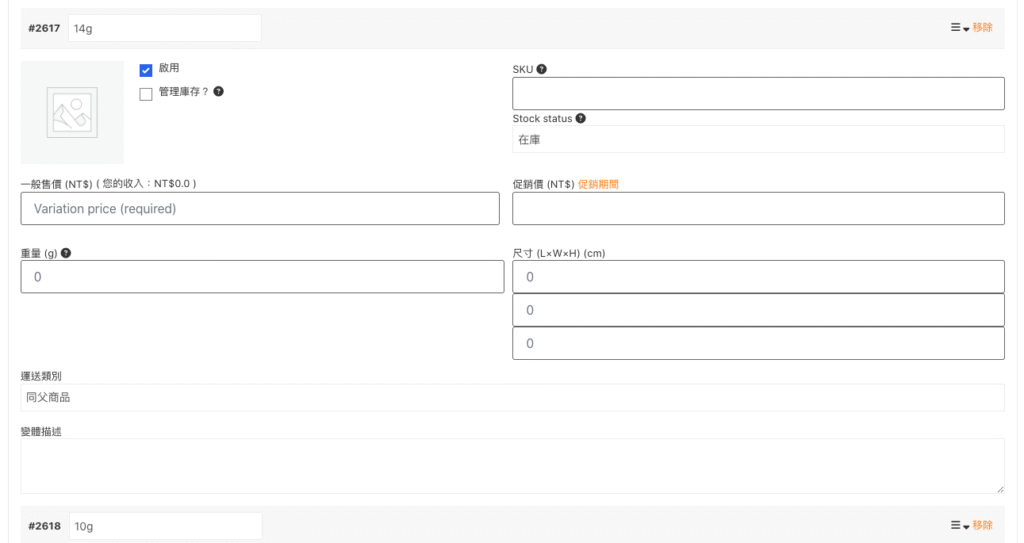The width and height of the screenshot is (1024, 543).
Task: Click hamburger drag handle for variation #2618
Action: pos(955,525)
